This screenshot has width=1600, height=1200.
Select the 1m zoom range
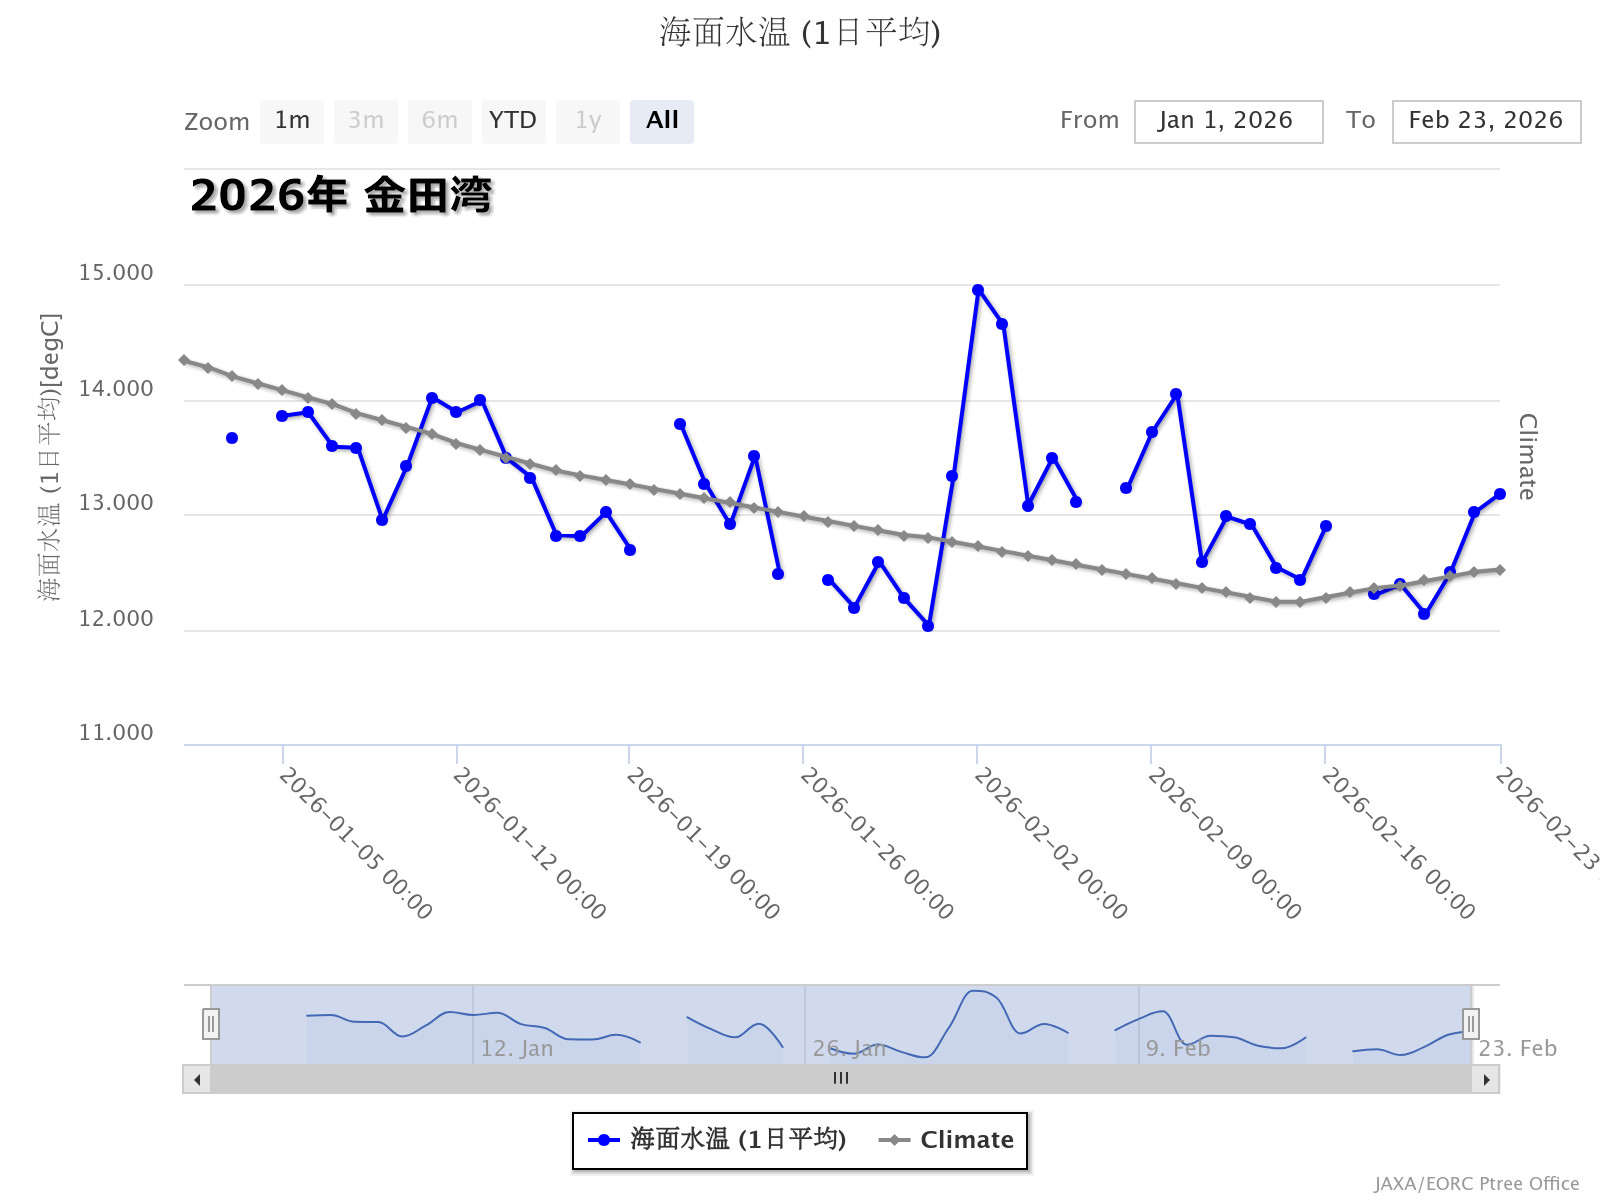292,121
